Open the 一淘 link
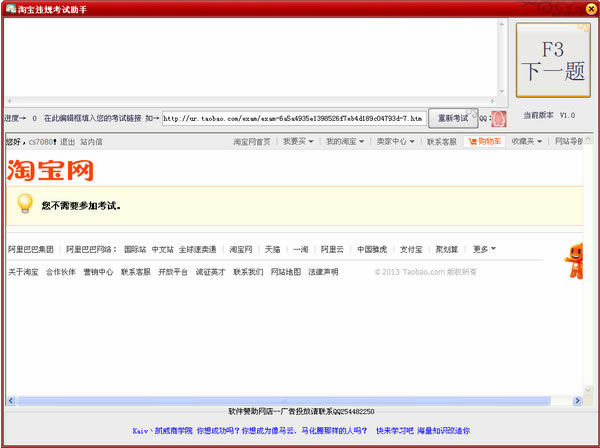Viewport: 600px width, 448px height. (300, 249)
